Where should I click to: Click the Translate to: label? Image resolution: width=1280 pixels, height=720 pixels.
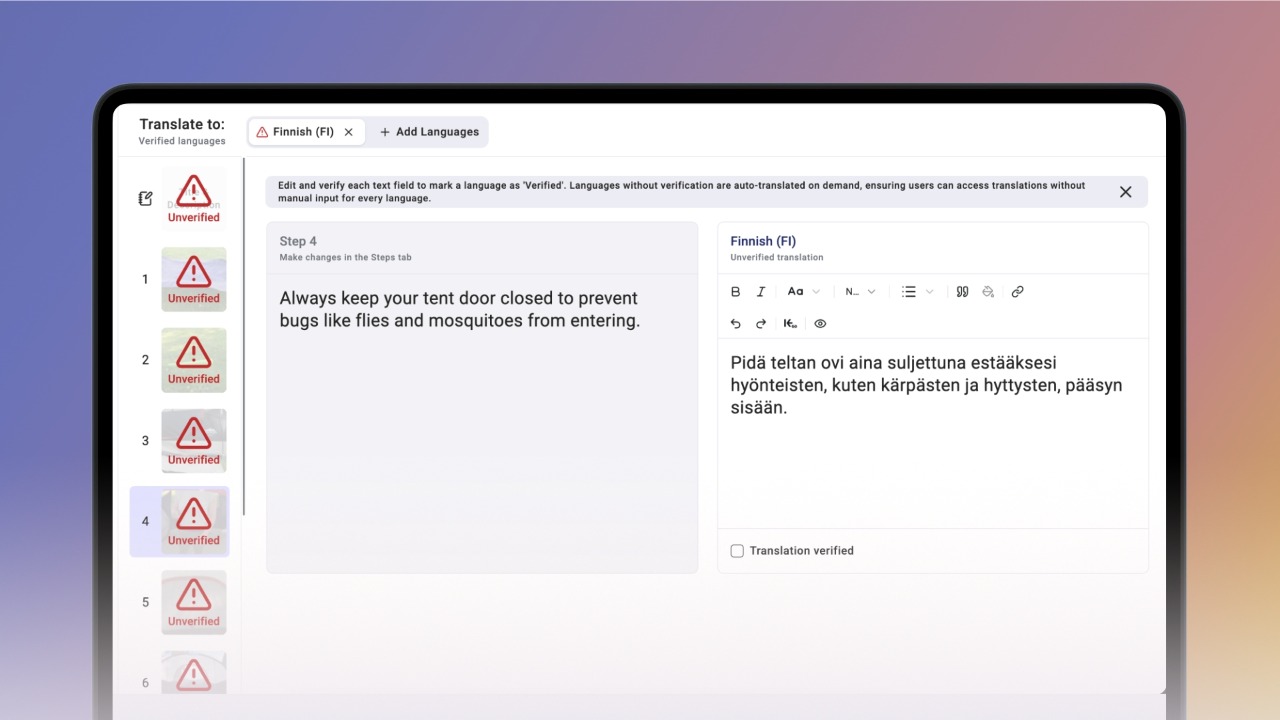[182, 124]
